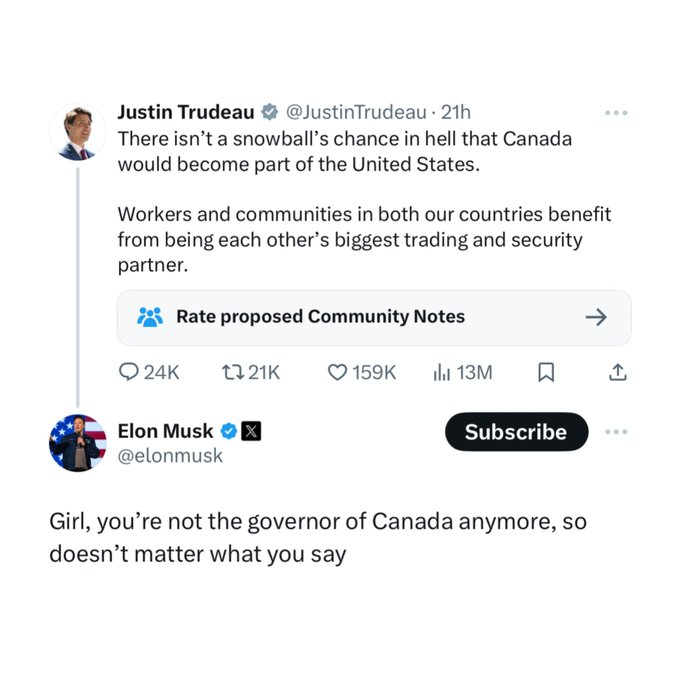The width and height of the screenshot is (680, 680).
Task: Open Justin Trudeau's profile picture
Action: pos(77,131)
